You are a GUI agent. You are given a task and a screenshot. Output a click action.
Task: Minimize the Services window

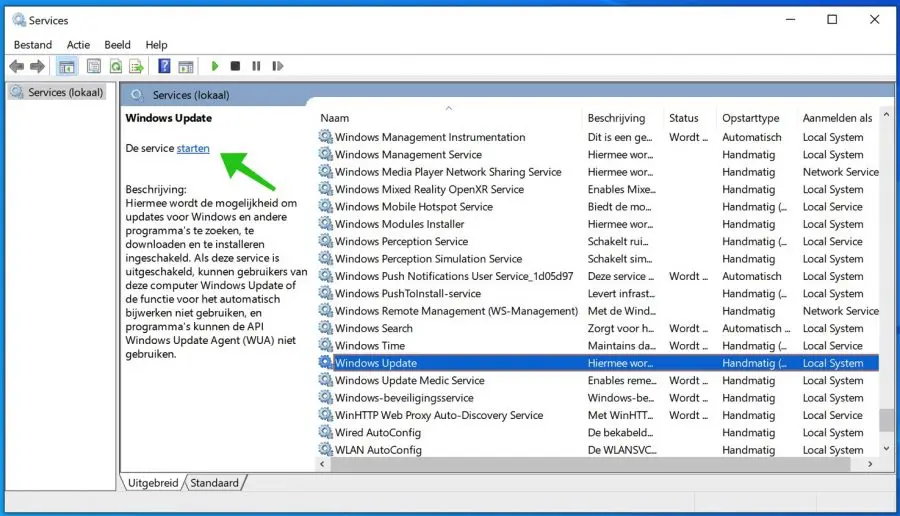790,20
